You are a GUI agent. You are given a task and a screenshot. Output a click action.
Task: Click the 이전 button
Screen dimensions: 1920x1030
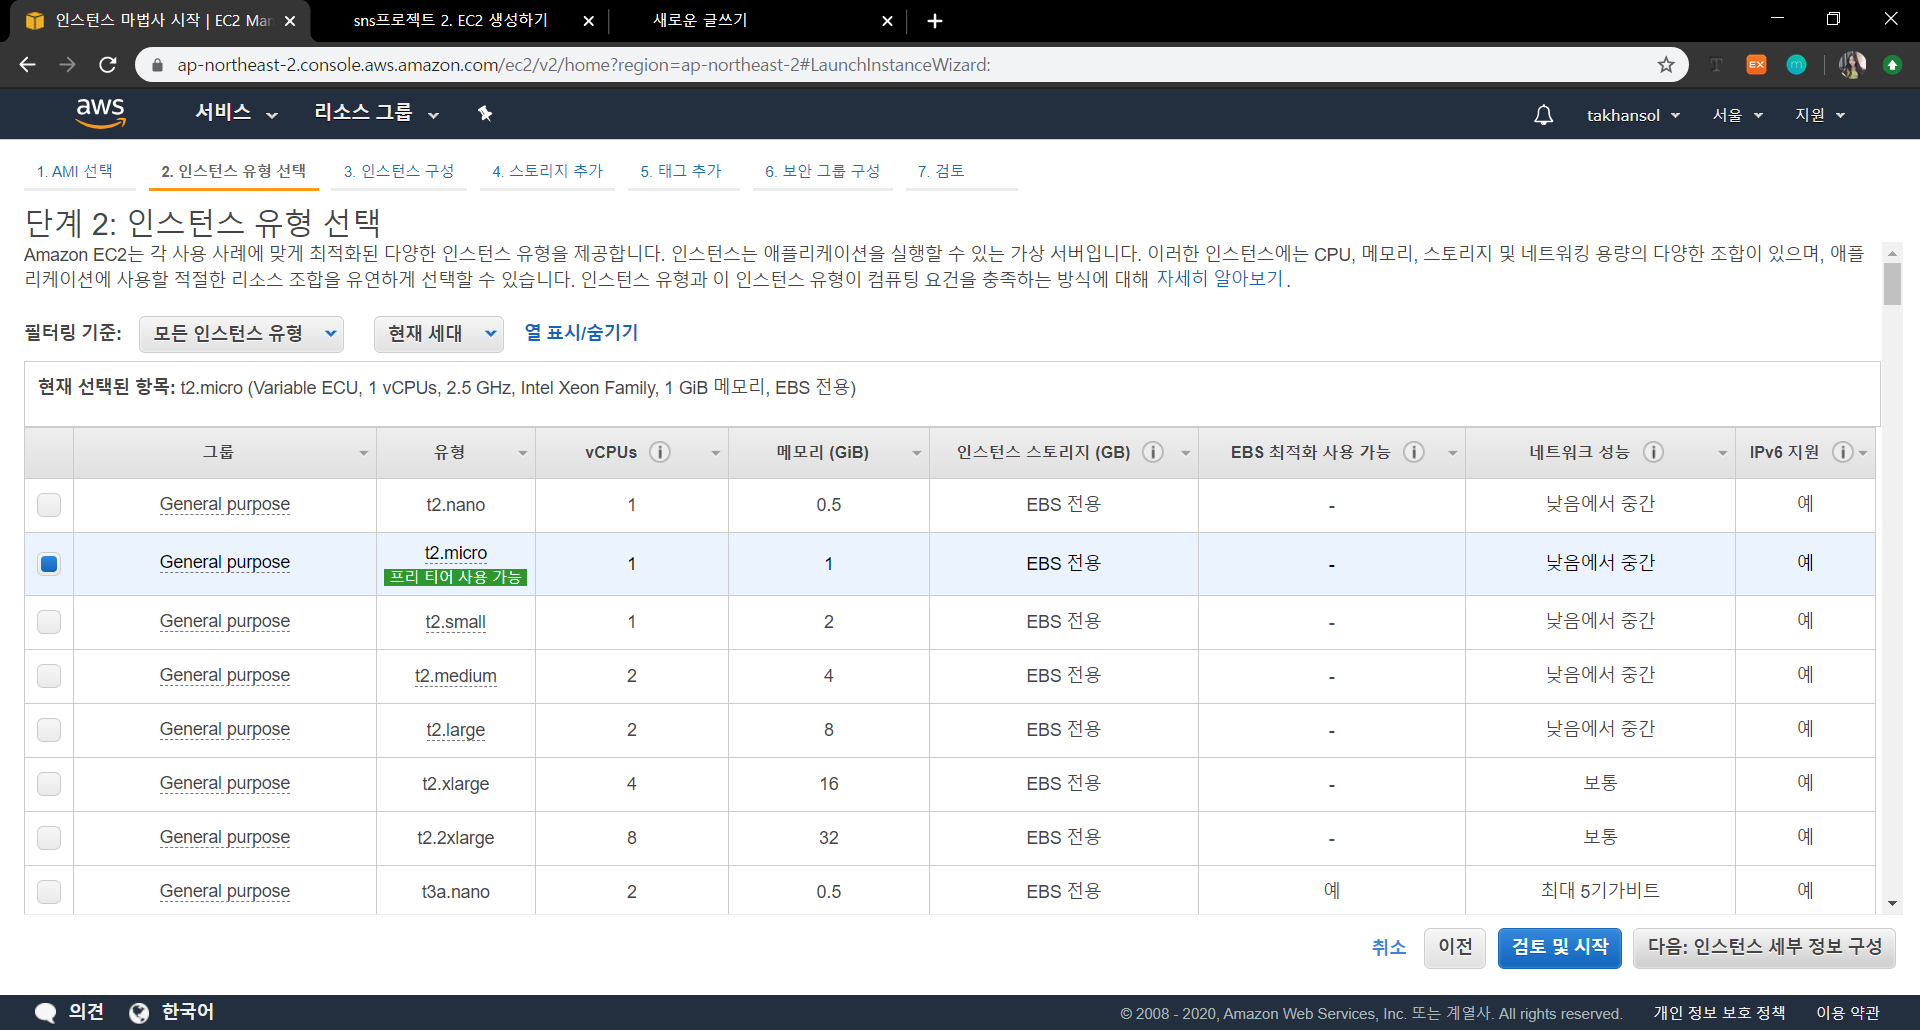(1455, 947)
